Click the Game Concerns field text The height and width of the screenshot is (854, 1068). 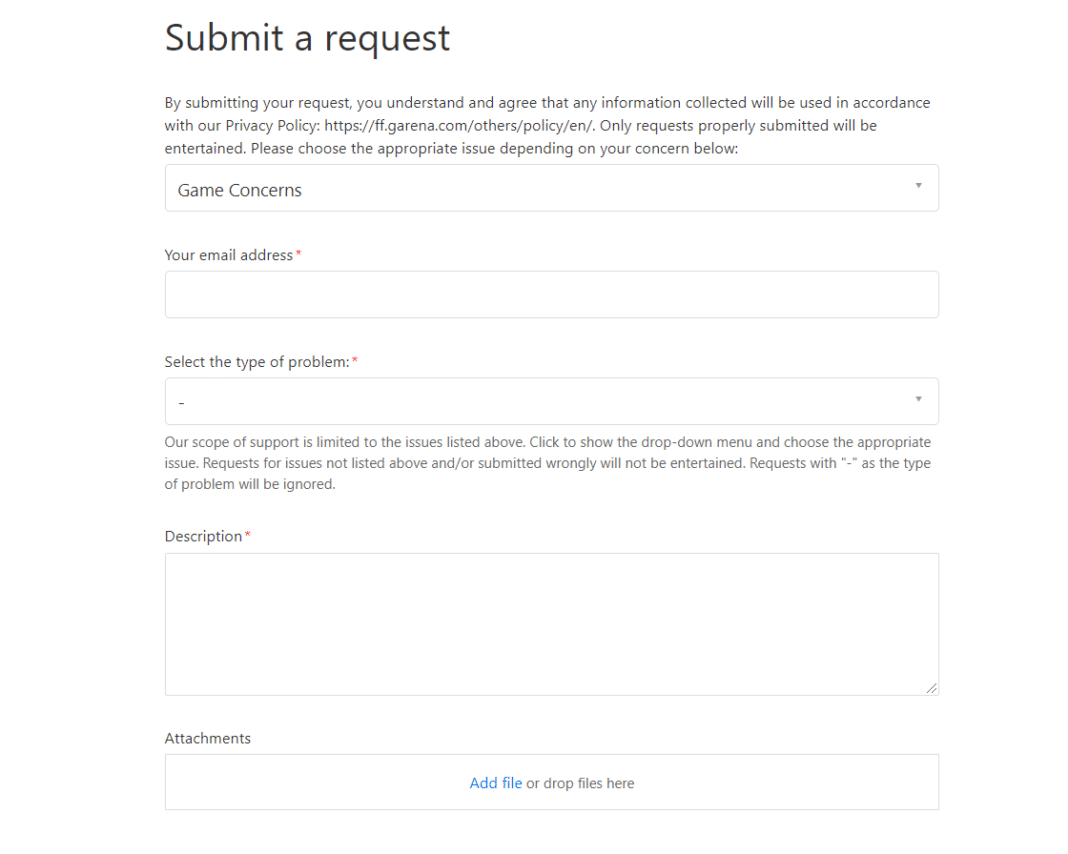point(239,189)
